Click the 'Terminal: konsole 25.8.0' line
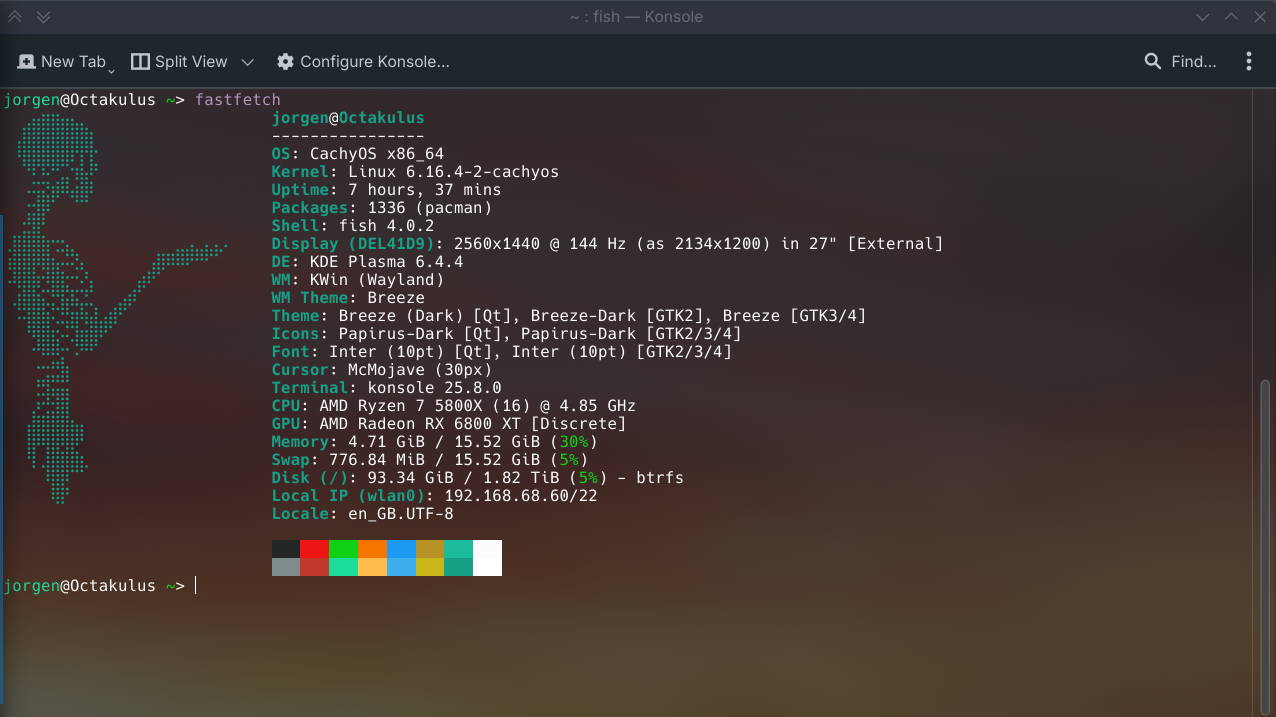This screenshot has width=1276, height=717. click(x=387, y=388)
